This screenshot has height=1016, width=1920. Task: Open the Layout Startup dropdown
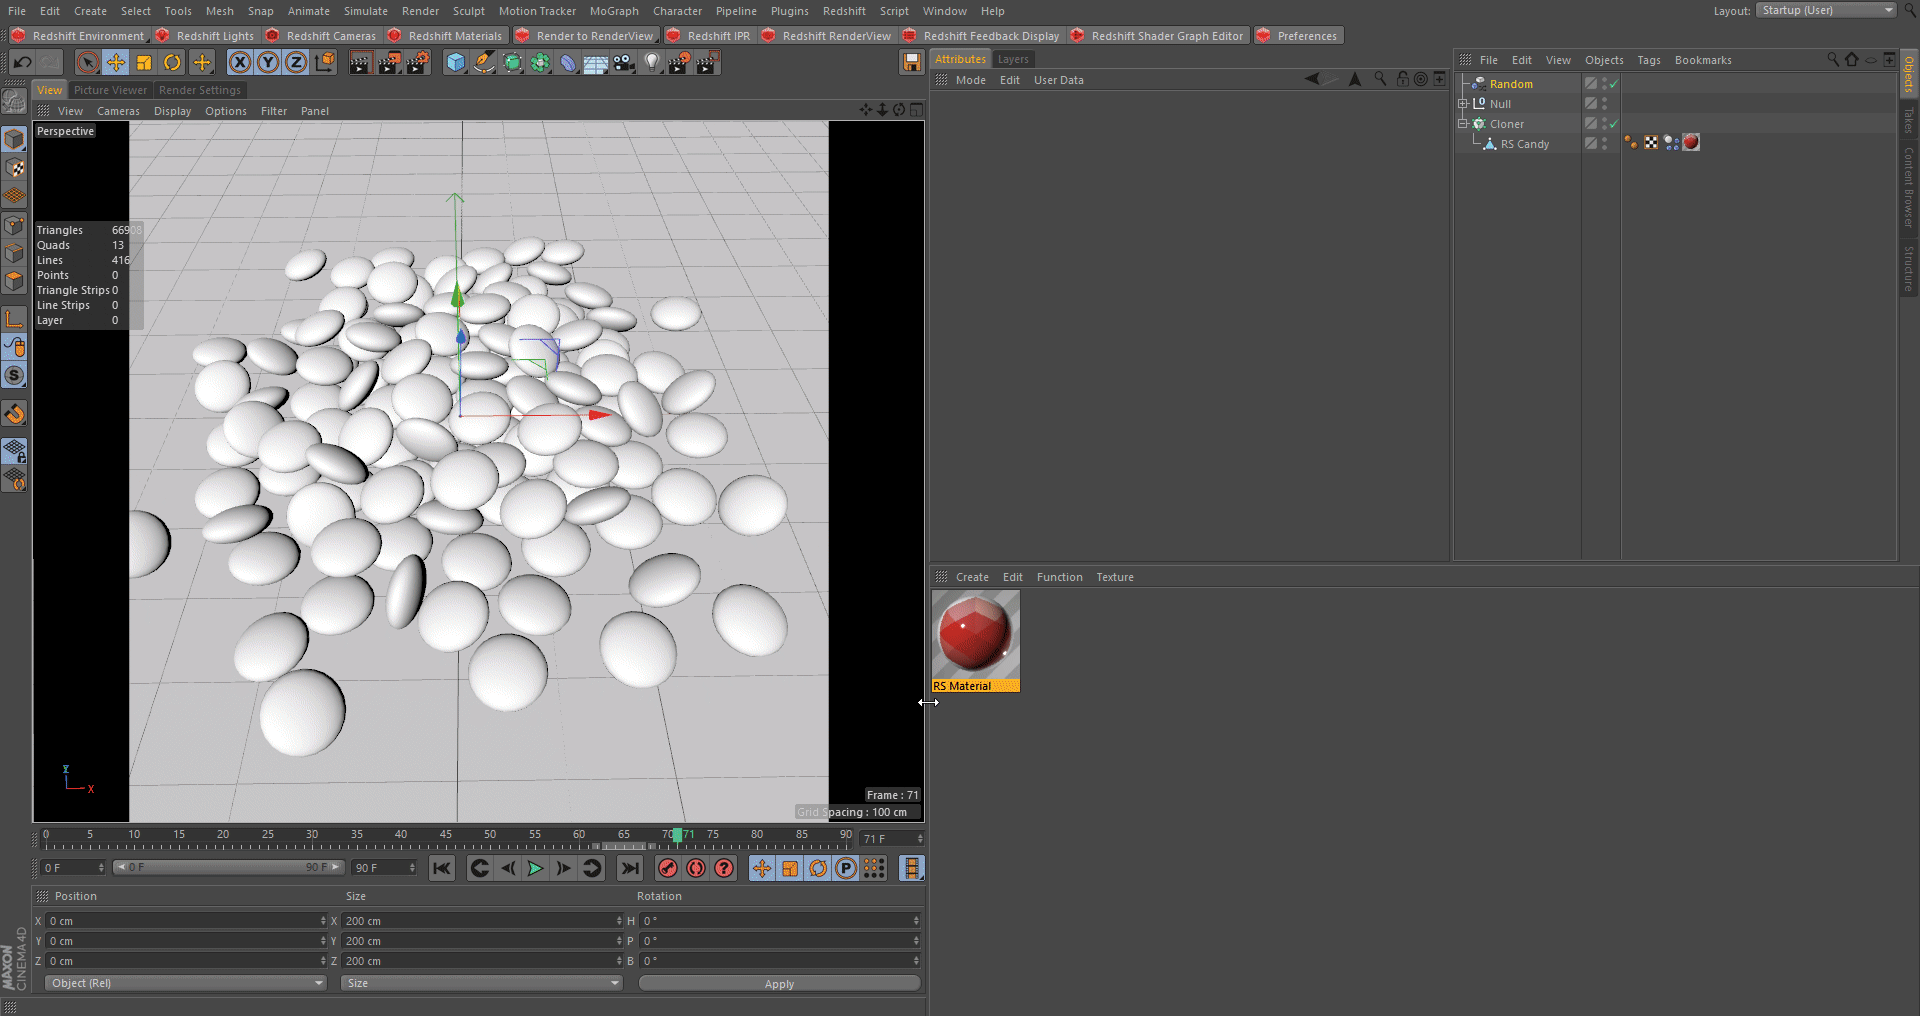click(x=1825, y=10)
